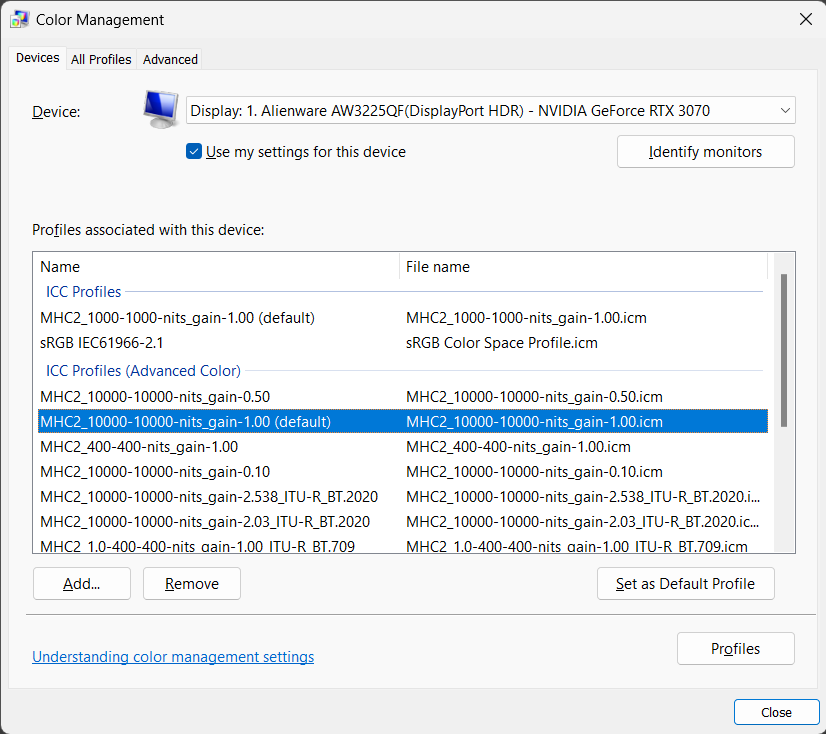Viewport: 826px width, 734px height.
Task: Click the Add... profile button
Action: pos(82,584)
